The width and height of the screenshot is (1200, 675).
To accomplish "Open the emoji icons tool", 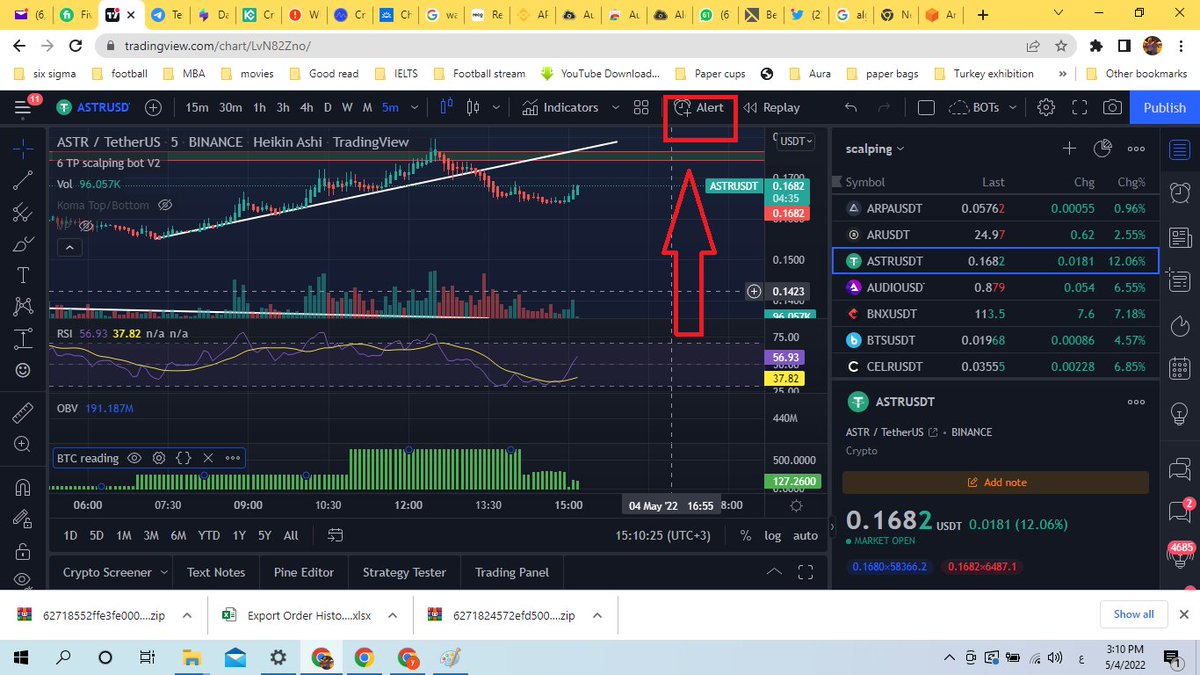I will tap(23, 370).
